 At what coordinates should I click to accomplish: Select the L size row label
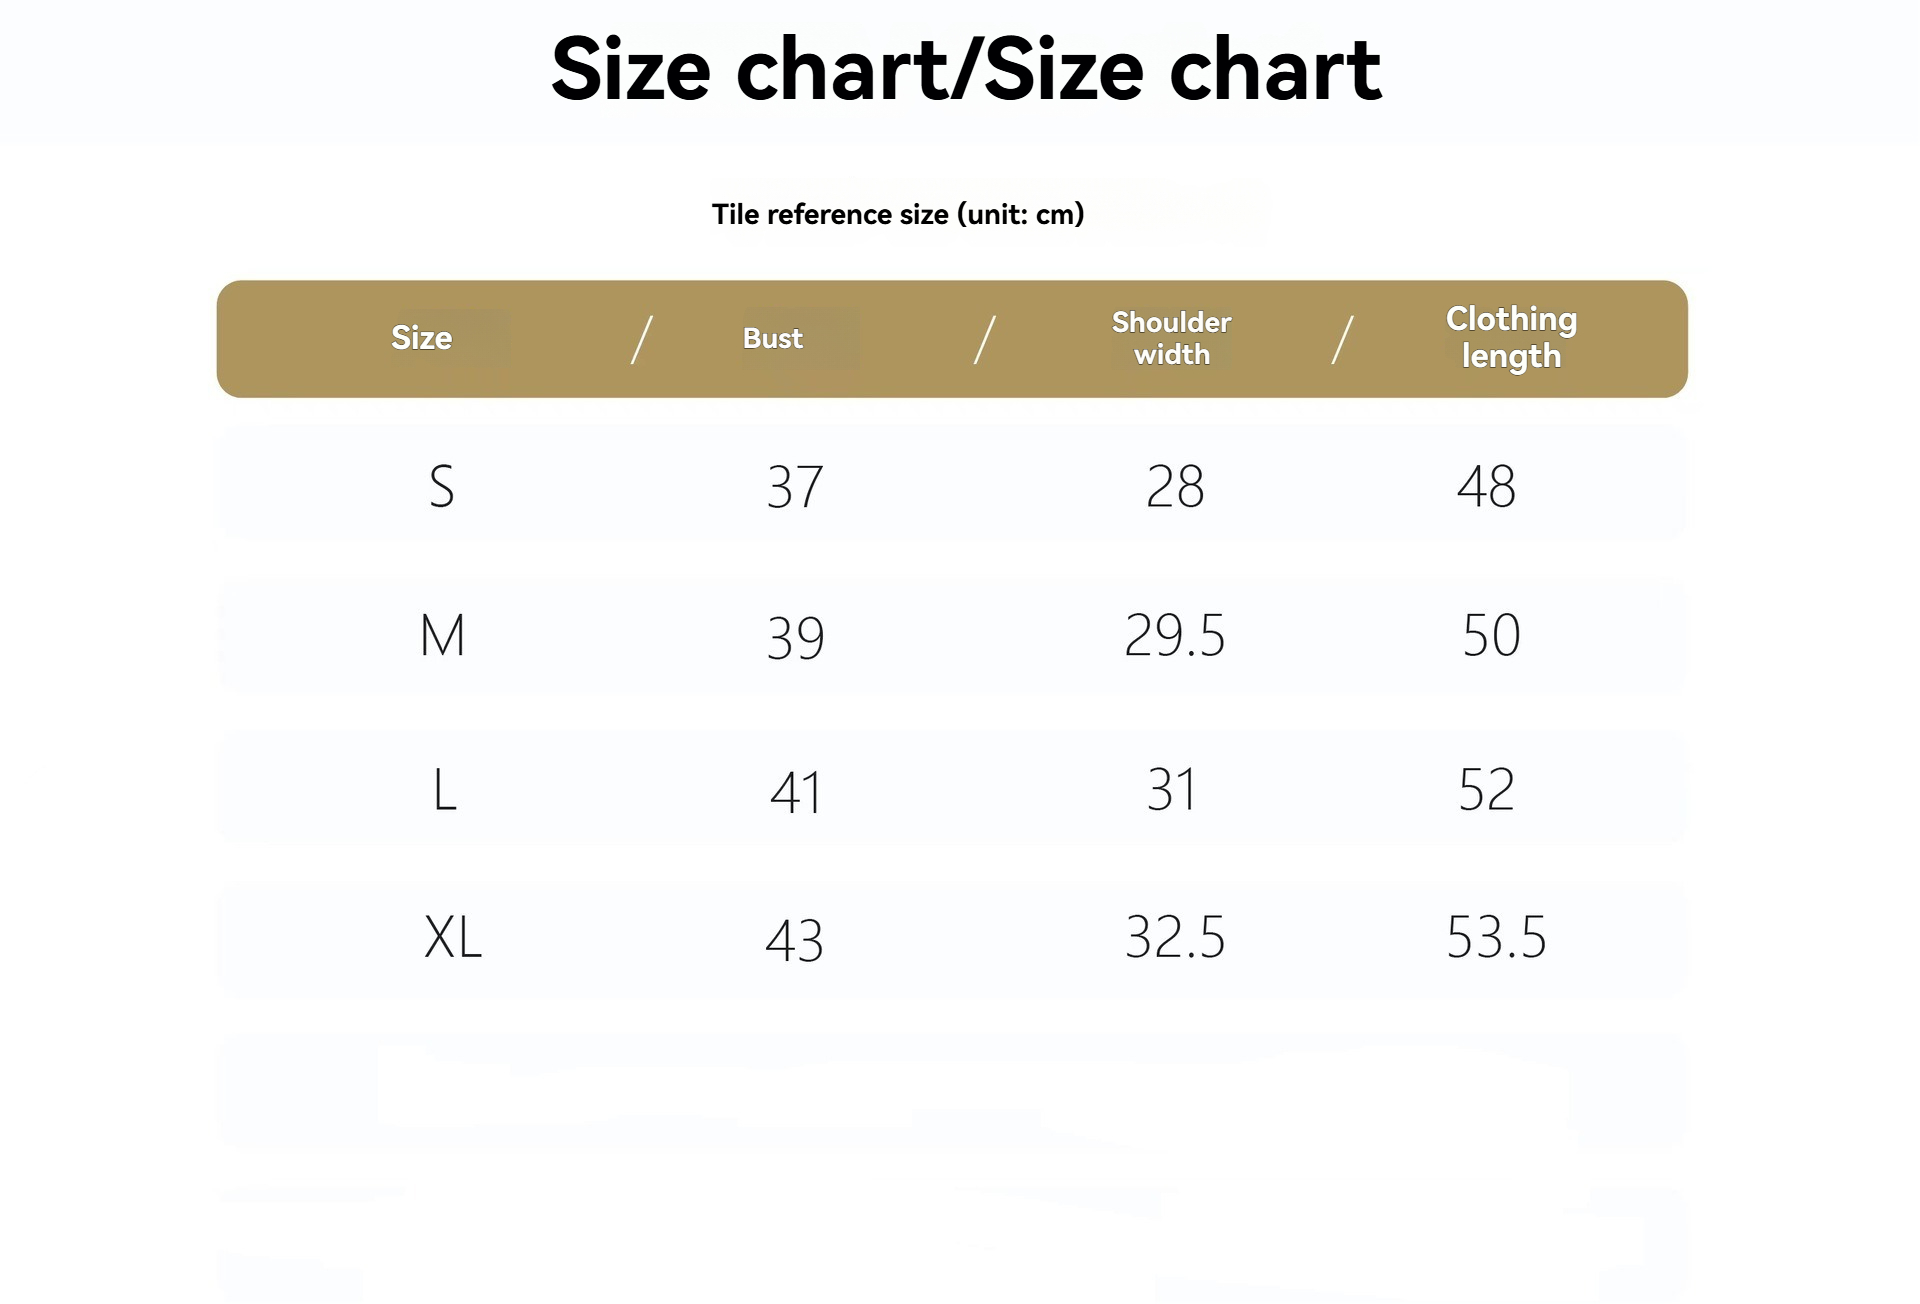pos(445,790)
